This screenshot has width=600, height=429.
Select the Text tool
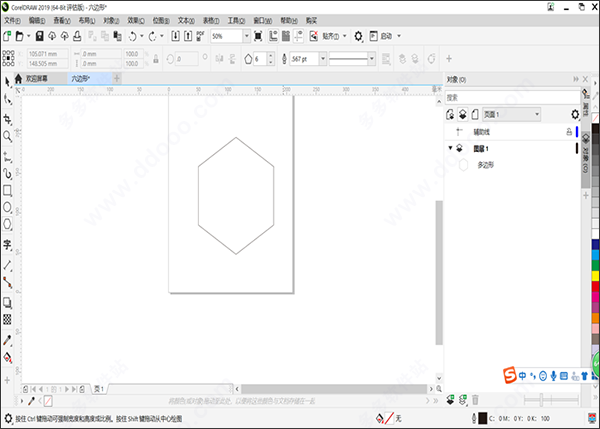[7, 245]
